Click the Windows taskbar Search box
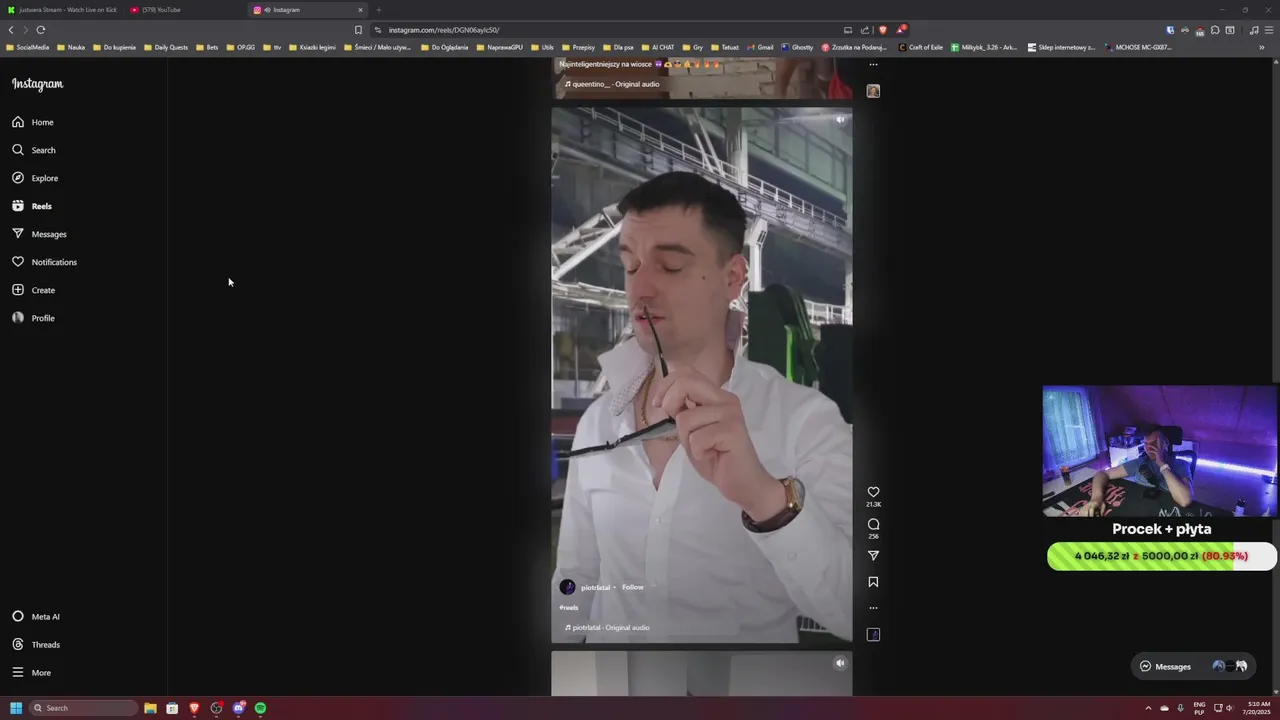 click(84, 708)
